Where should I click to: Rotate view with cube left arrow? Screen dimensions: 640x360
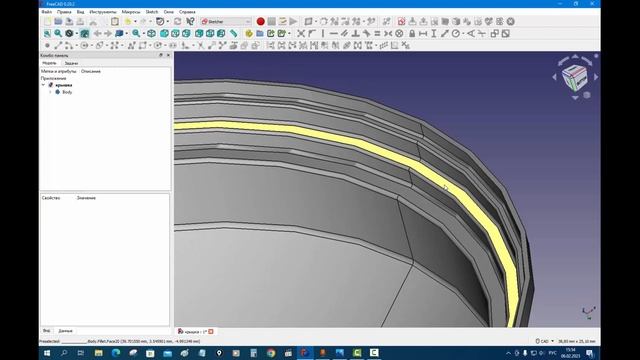pyautogui.click(x=554, y=77)
